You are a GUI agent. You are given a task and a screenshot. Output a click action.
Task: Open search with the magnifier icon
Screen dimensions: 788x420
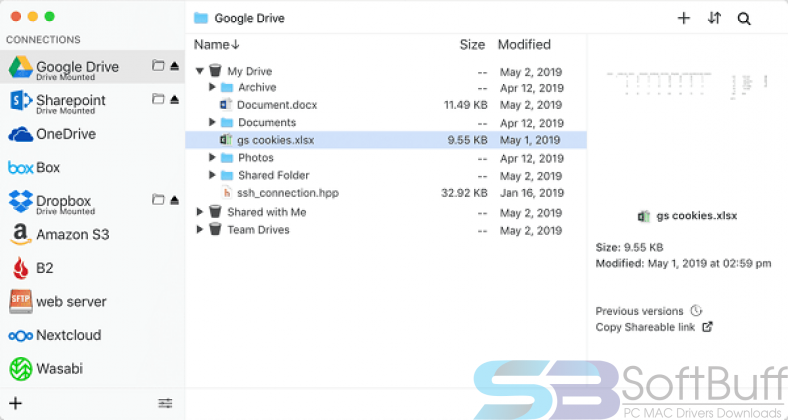tap(744, 19)
